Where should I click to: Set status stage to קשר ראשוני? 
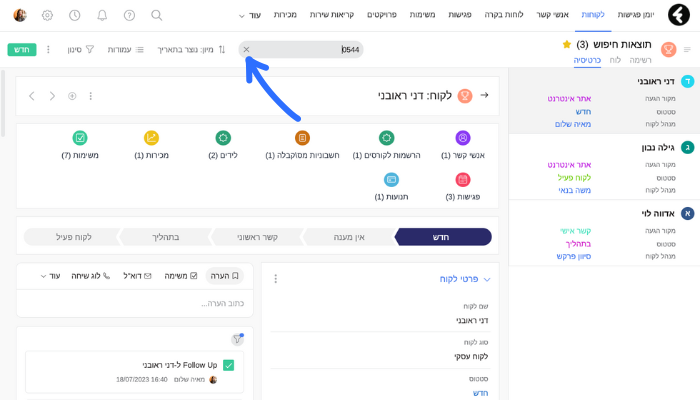click(x=257, y=237)
